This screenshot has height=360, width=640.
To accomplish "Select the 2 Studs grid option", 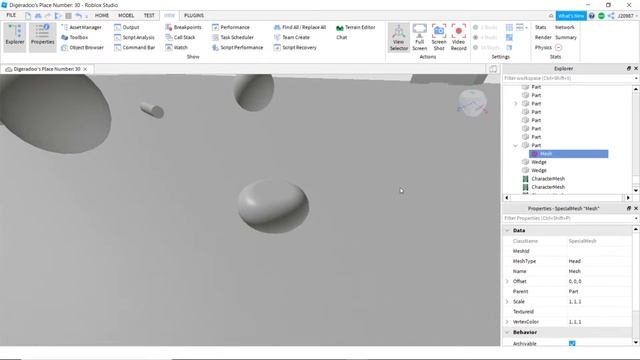I will (485, 27).
